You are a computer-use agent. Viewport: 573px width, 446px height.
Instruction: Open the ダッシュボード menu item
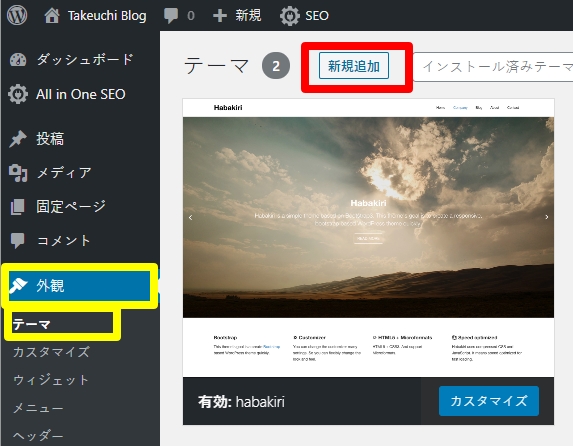[x=85, y=59]
